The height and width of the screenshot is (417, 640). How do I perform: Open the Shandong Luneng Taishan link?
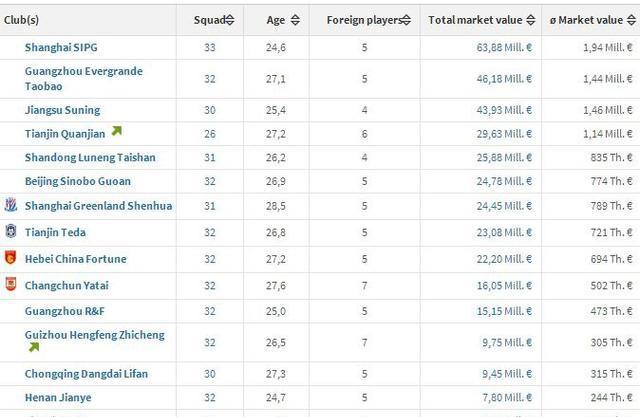(x=90, y=157)
